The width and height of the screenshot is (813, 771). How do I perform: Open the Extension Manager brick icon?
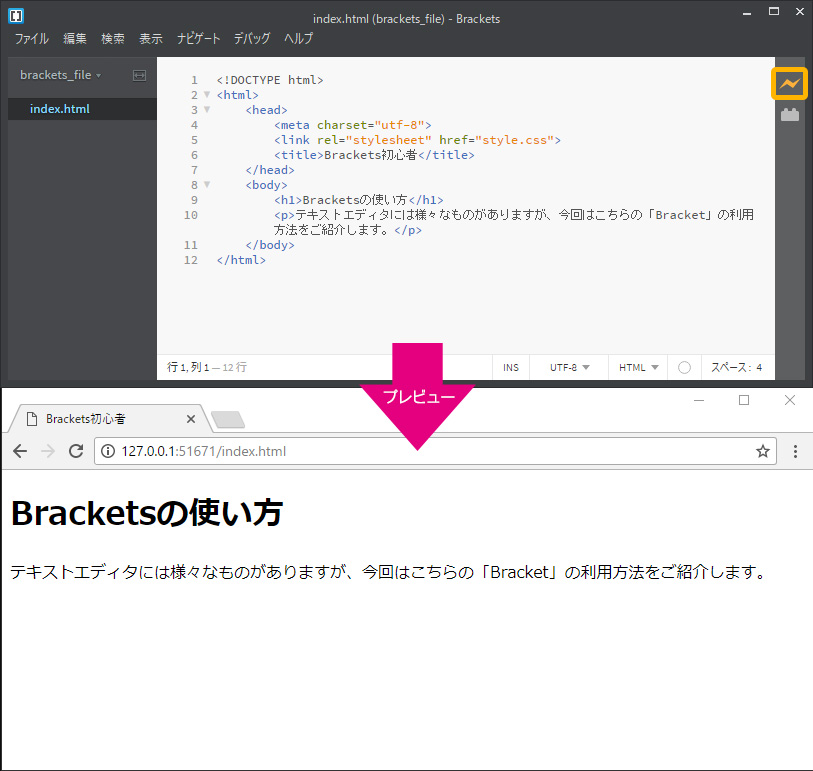coord(790,114)
